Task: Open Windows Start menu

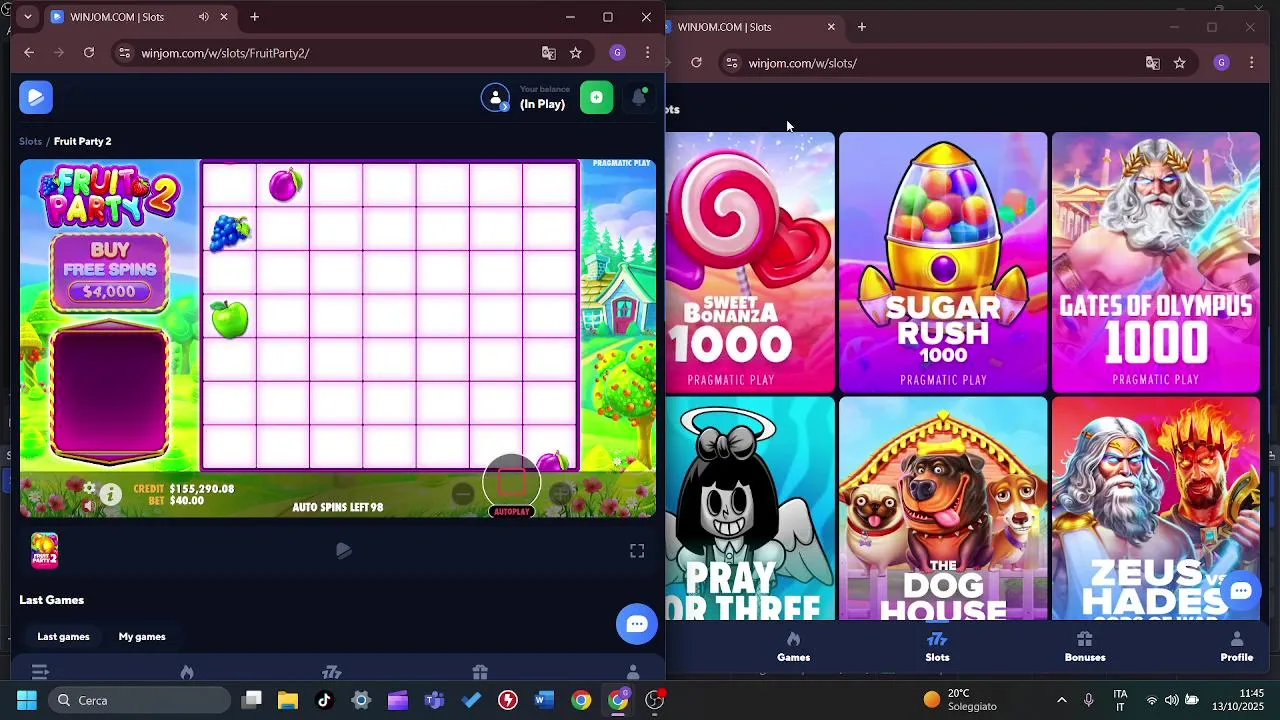Action: click(27, 700)
